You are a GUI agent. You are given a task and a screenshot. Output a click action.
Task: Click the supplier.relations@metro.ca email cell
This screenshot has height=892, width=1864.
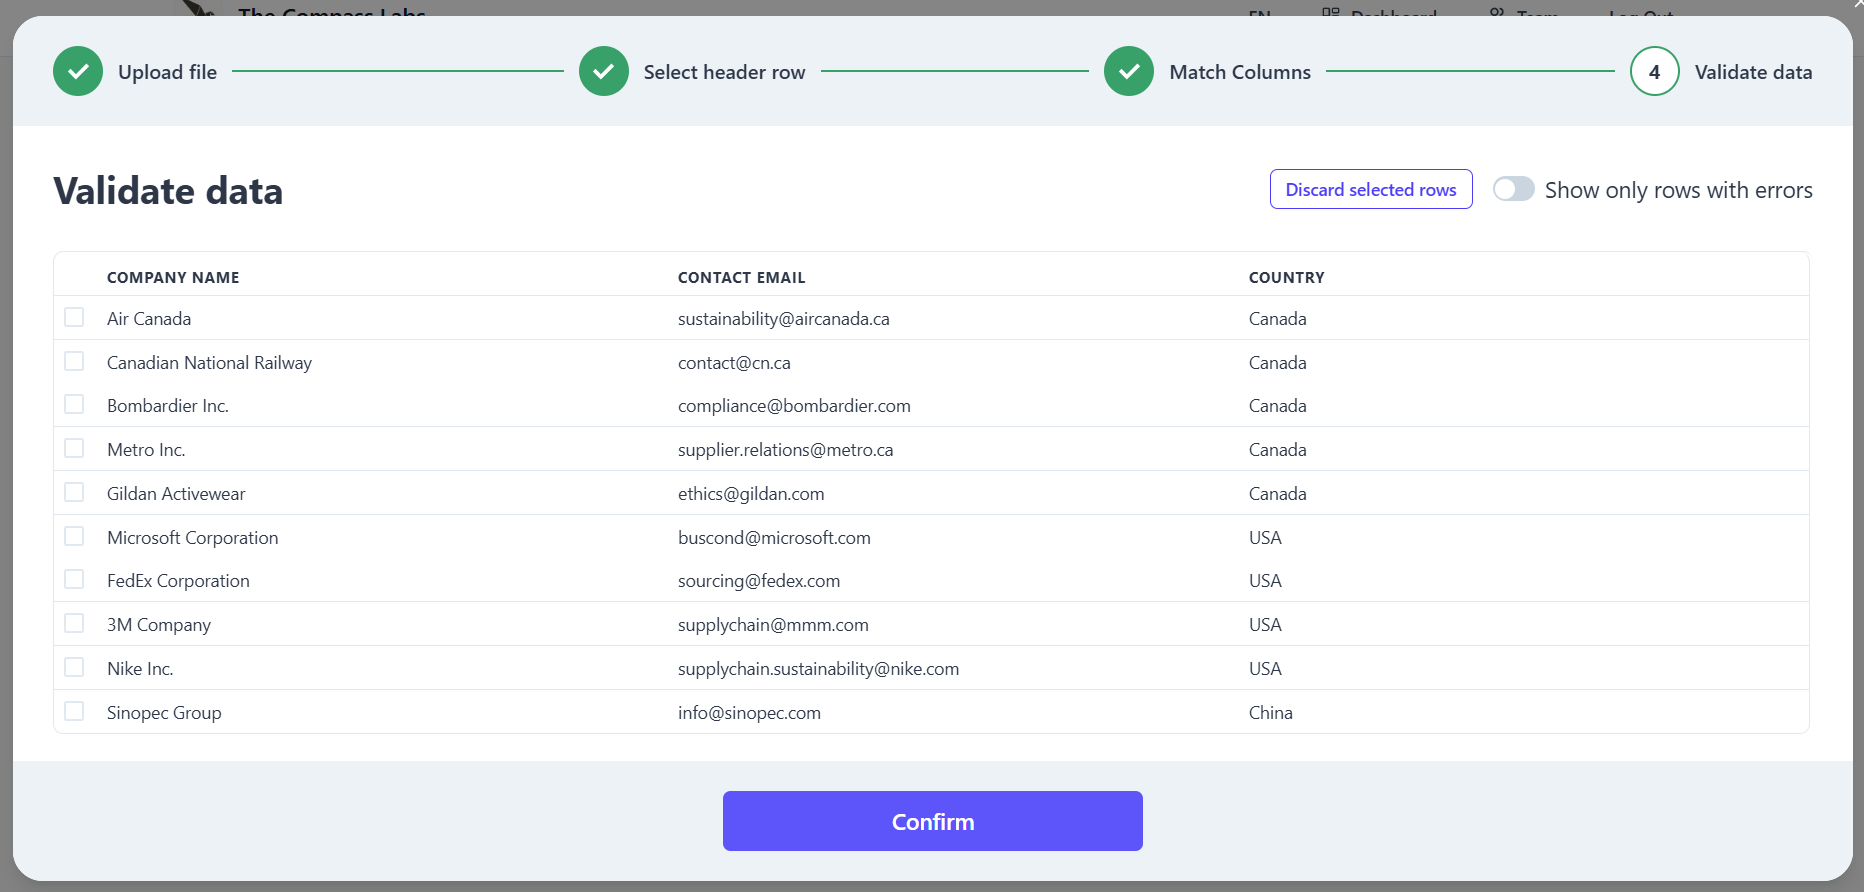click(x=786, y=450)
